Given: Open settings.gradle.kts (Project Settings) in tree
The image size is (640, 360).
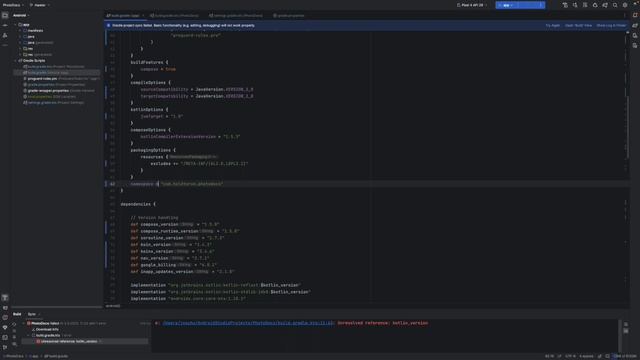Looking at the screenshot, I should [x=53, y=102].
